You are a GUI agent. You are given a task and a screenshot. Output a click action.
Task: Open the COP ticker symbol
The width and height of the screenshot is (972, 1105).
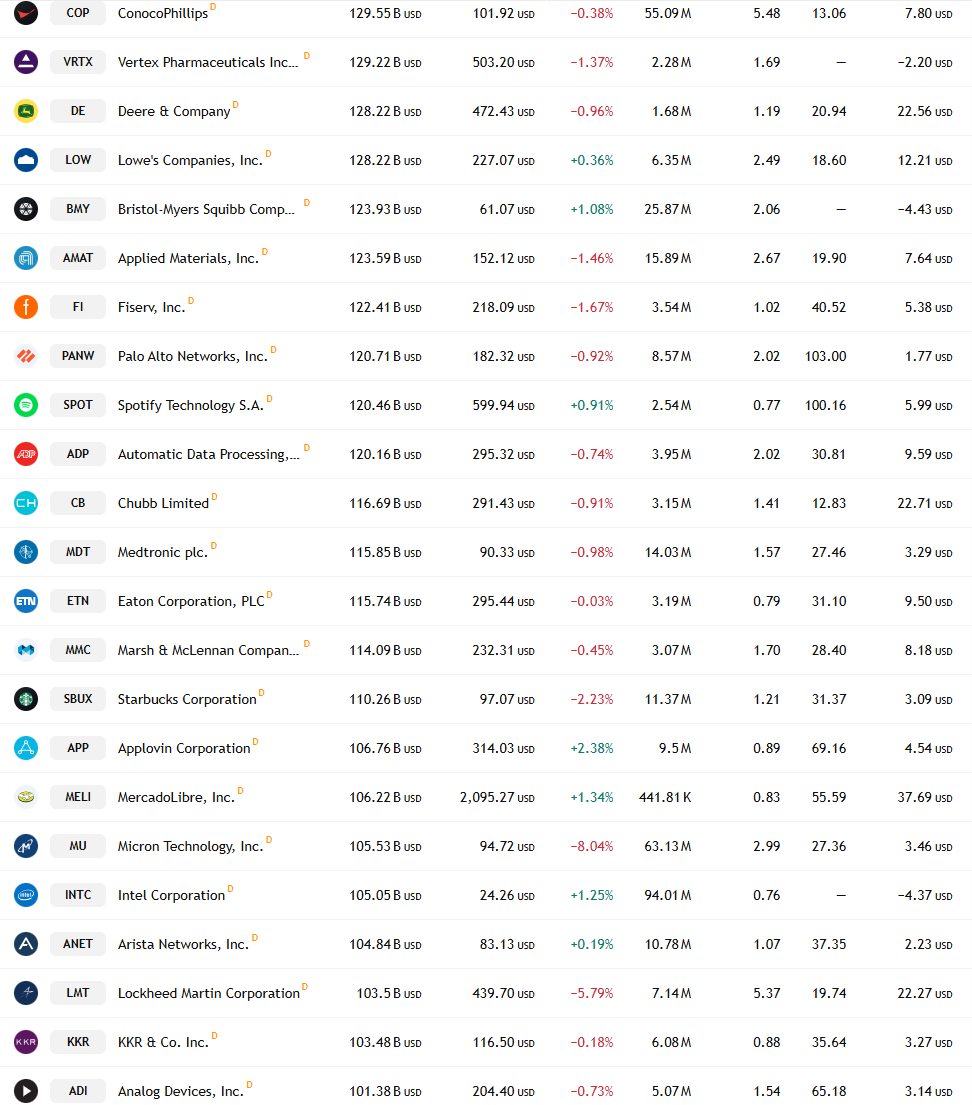point(78,13)
